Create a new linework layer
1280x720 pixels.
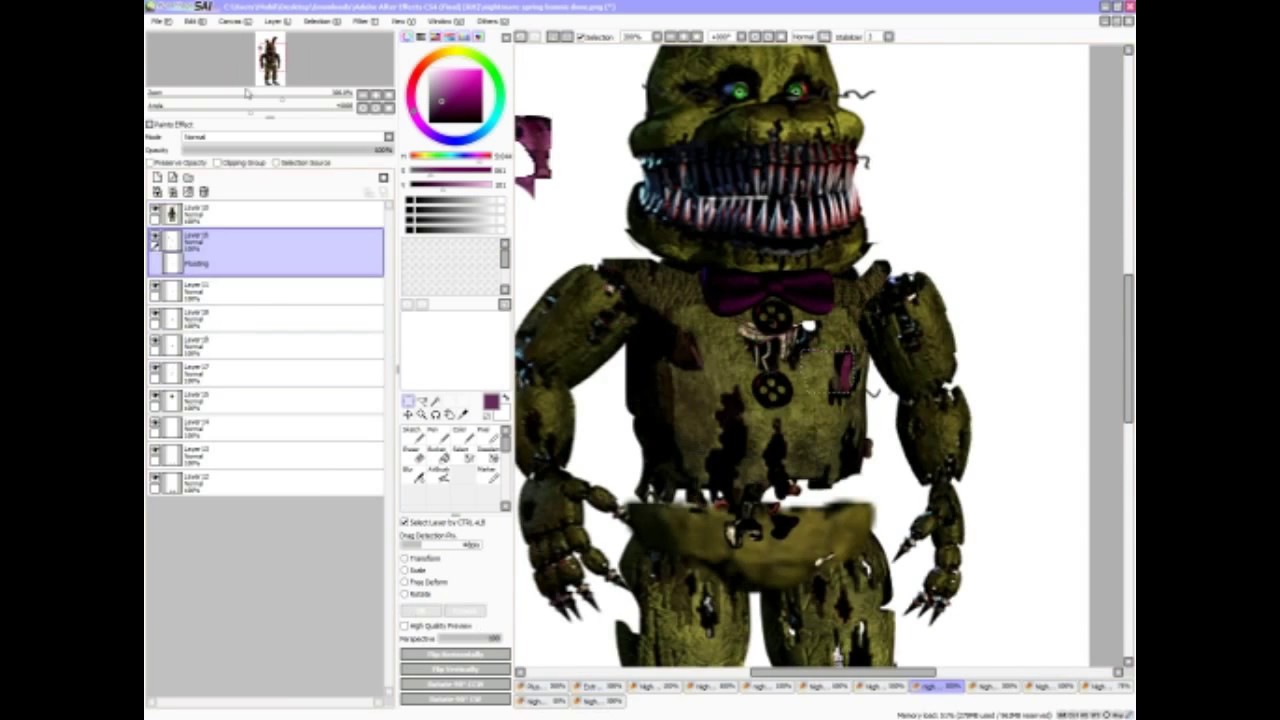tap(172, 178)
